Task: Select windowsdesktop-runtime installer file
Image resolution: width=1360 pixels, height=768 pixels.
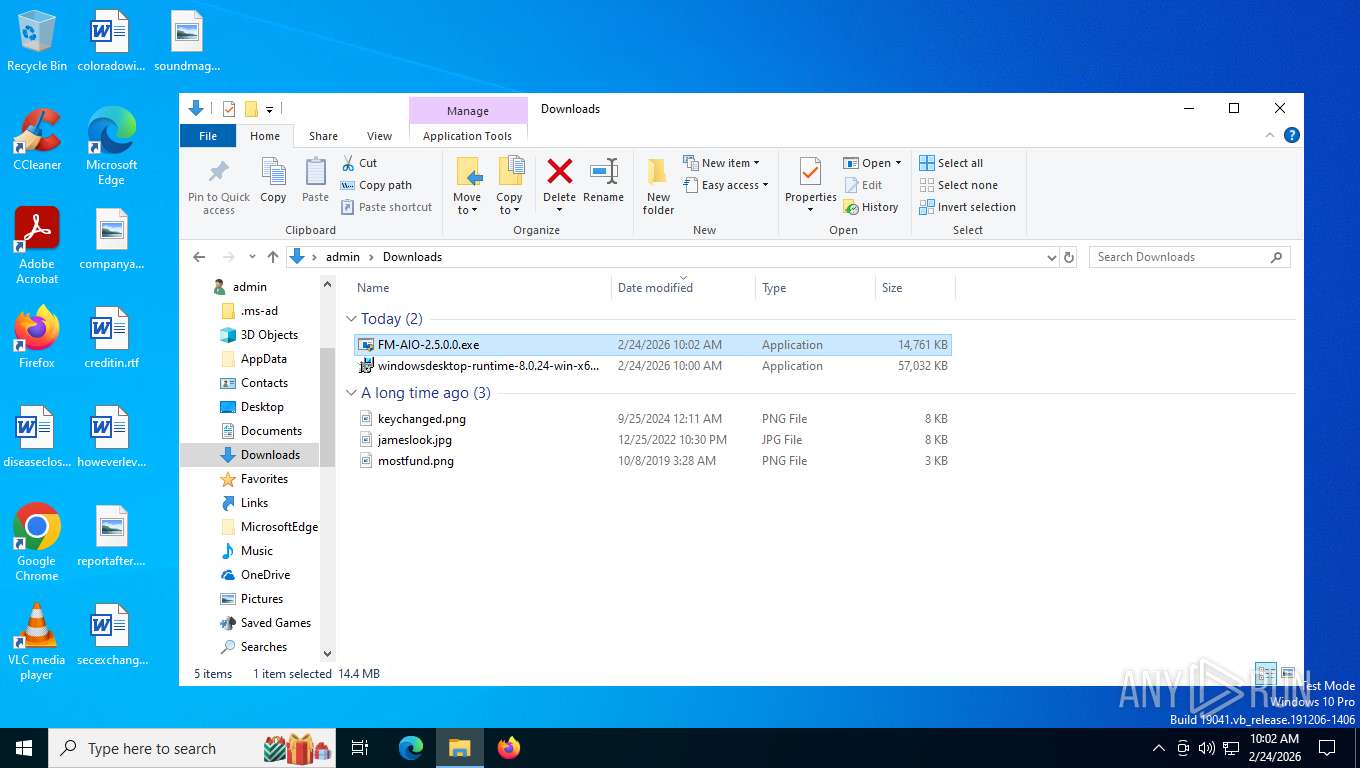Action: pyautogui.click(x=653, y=366)
